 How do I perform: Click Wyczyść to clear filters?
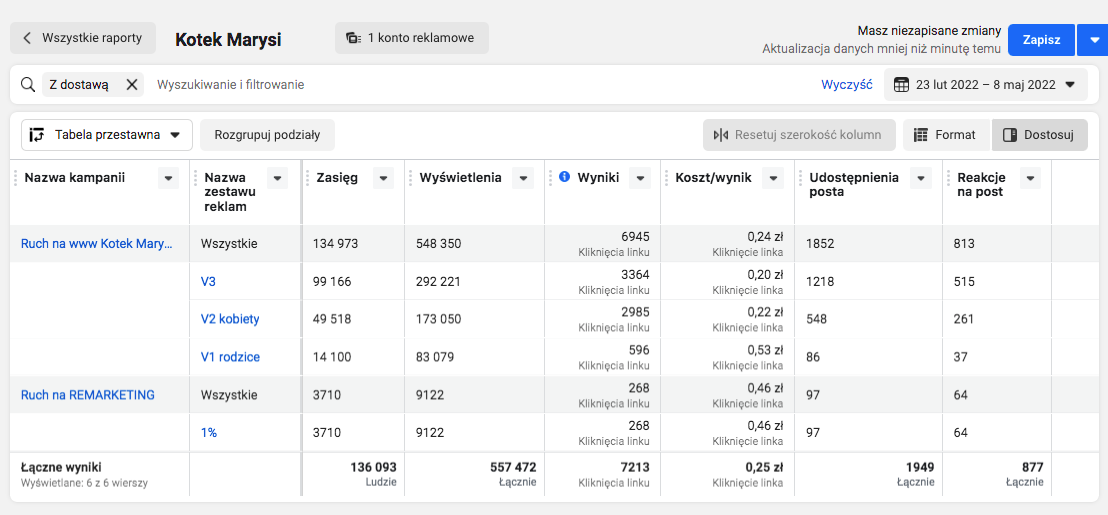846,85
